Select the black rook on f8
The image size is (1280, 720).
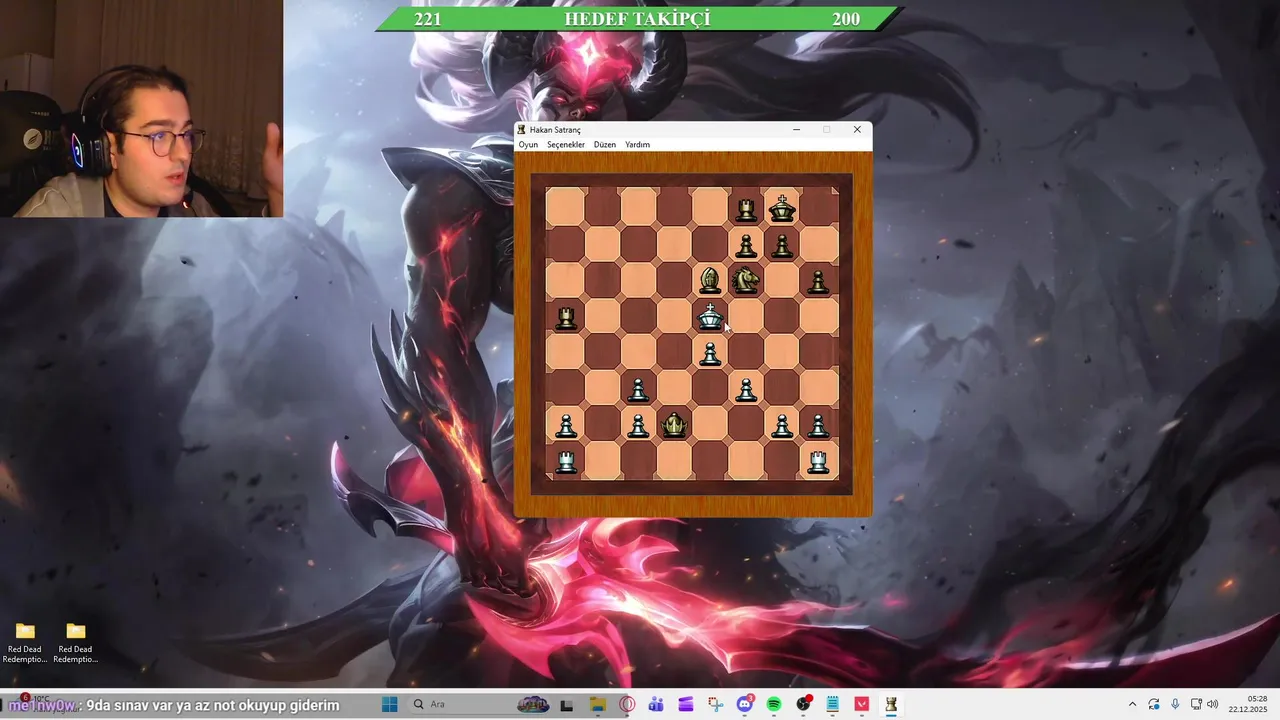click(x=746, y=208)
